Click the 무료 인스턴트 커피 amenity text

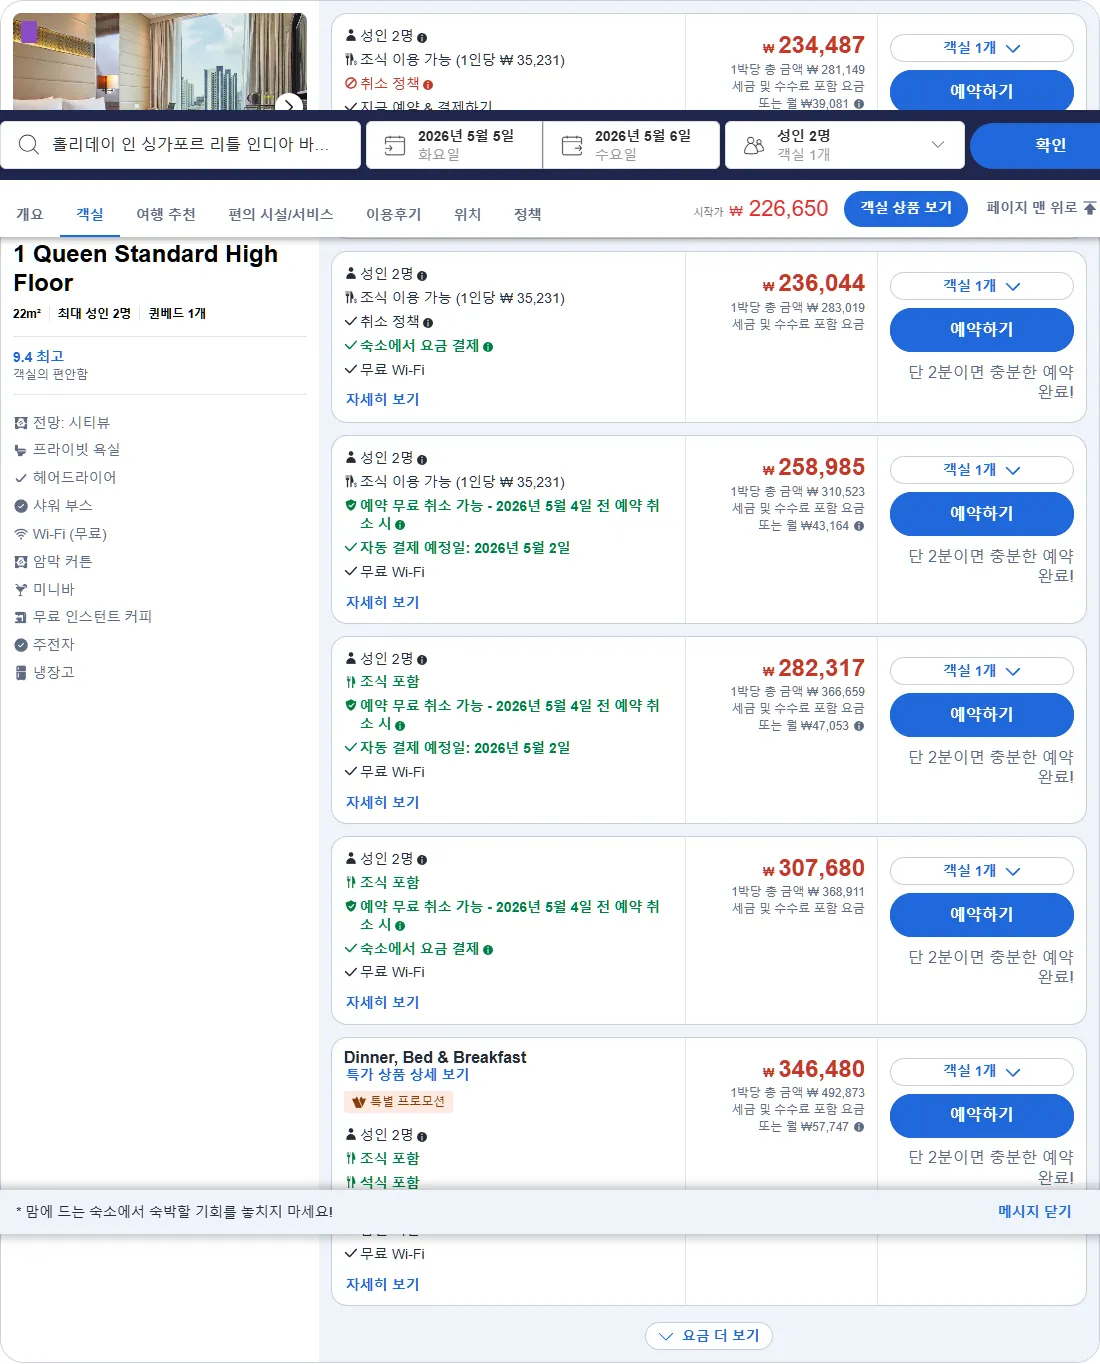[x=92, y=616]
